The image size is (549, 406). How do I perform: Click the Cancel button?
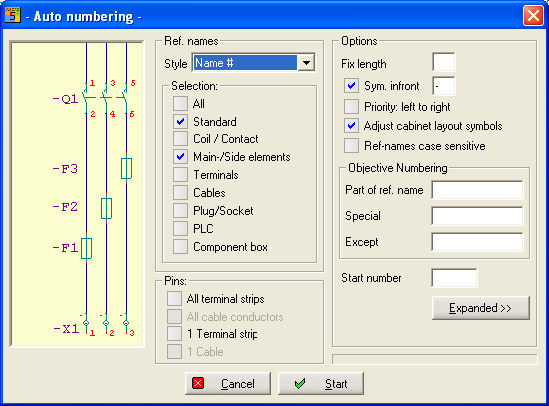(228, 384)
